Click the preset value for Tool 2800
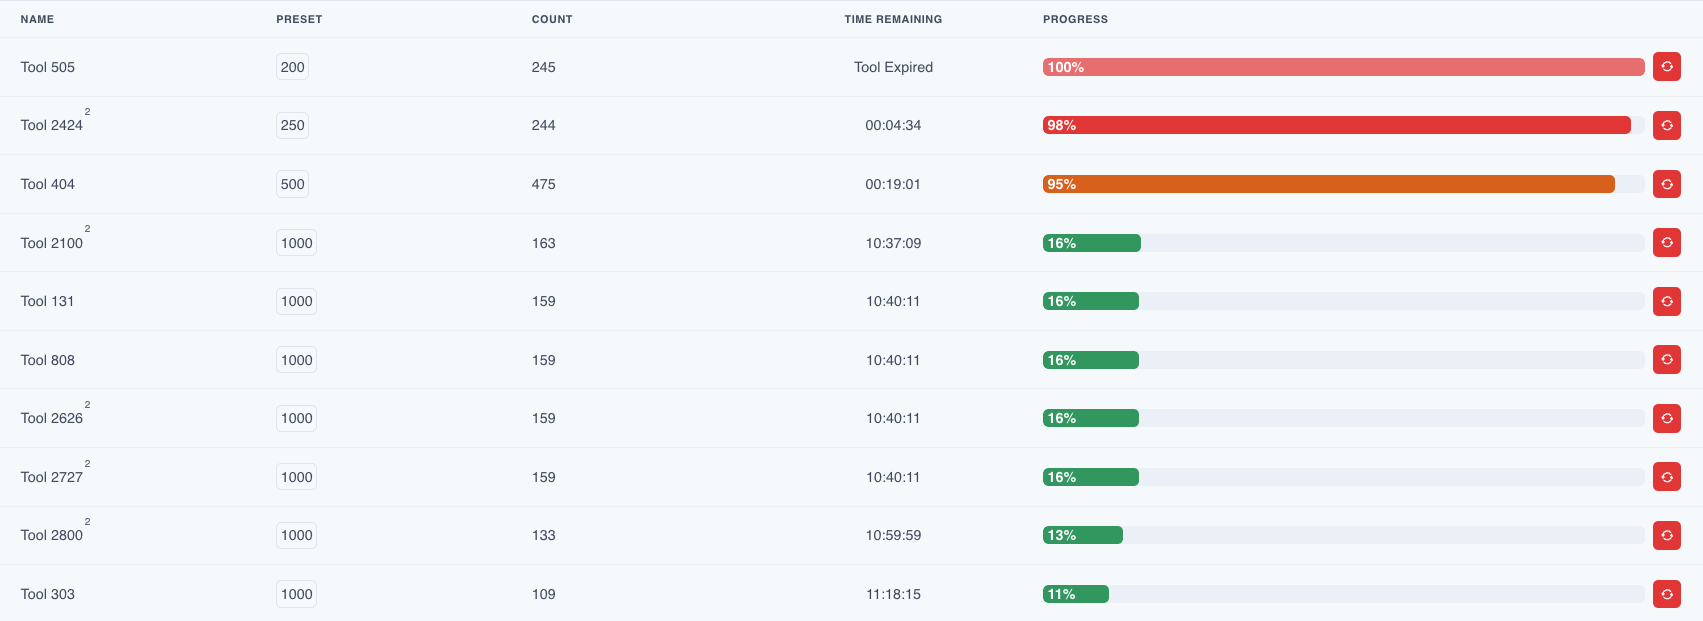 tap(297, 535)
